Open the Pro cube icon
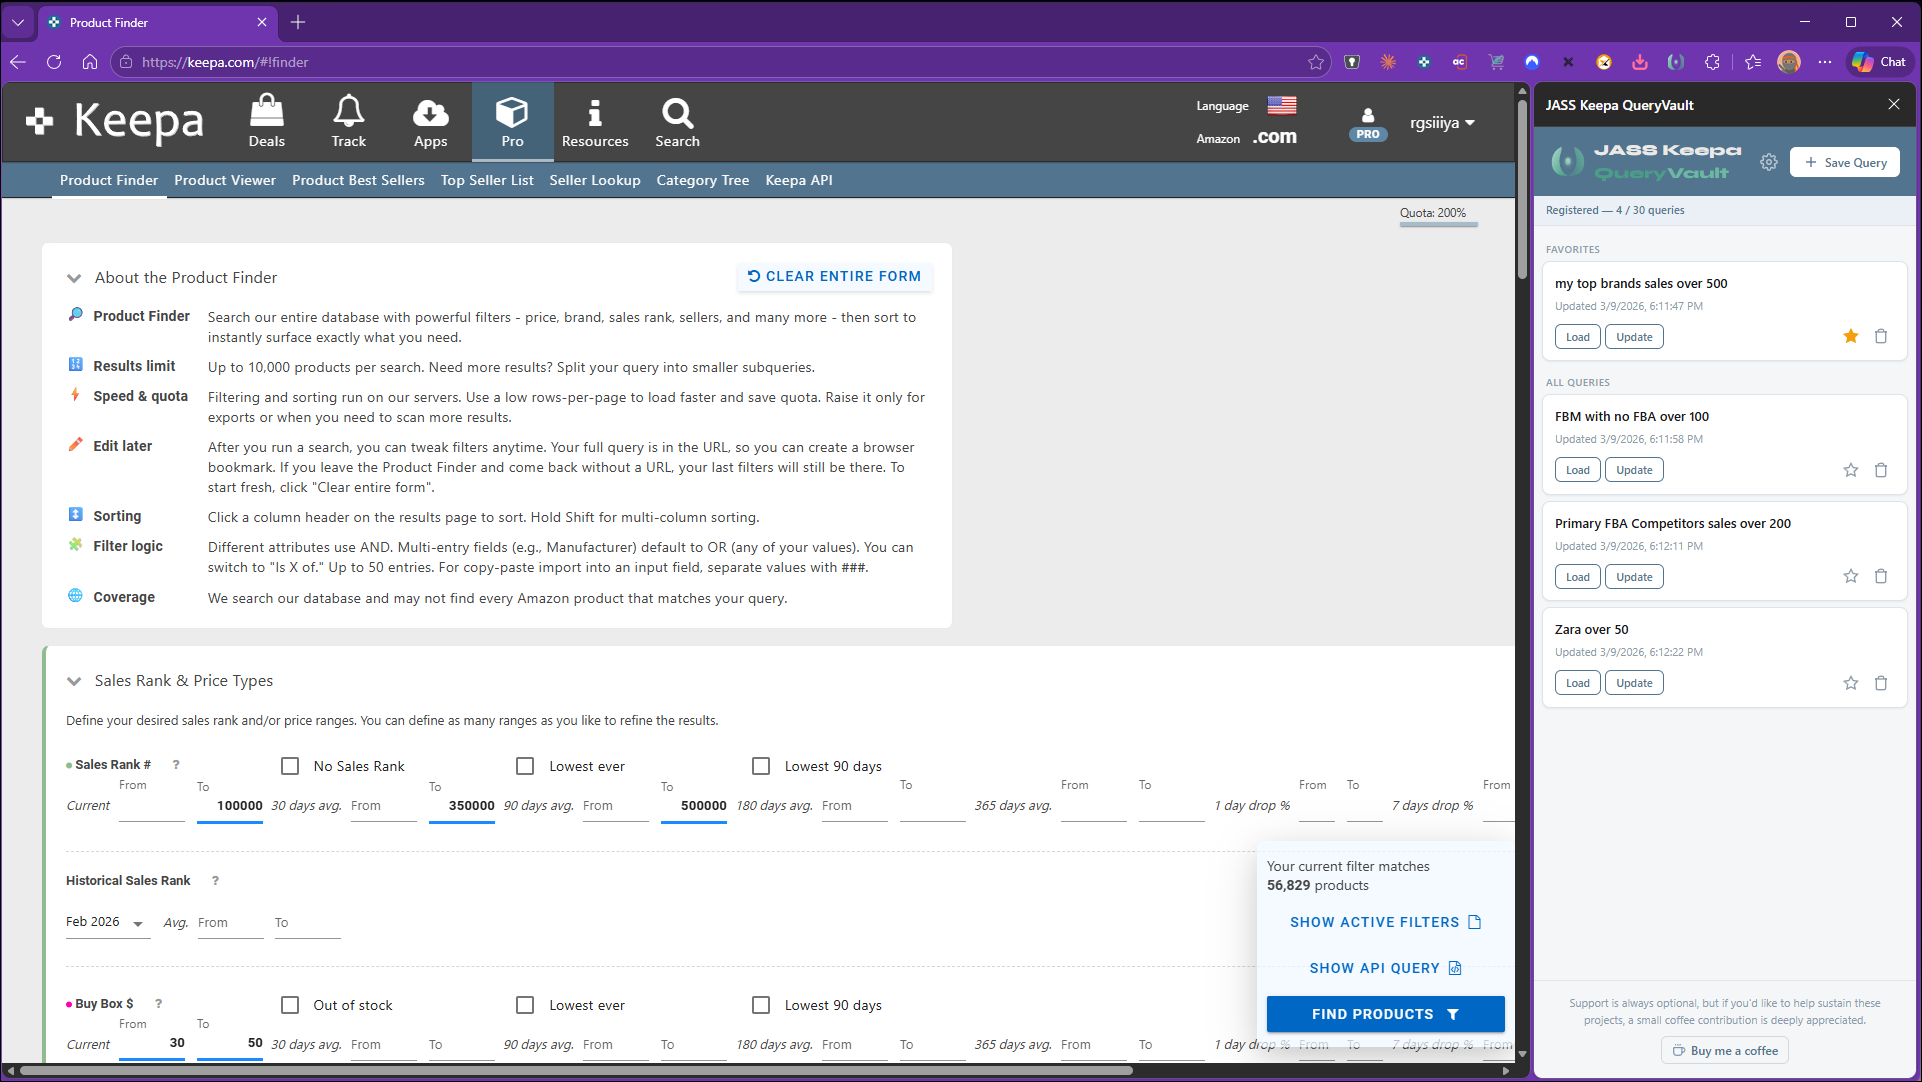 (512, 121)
